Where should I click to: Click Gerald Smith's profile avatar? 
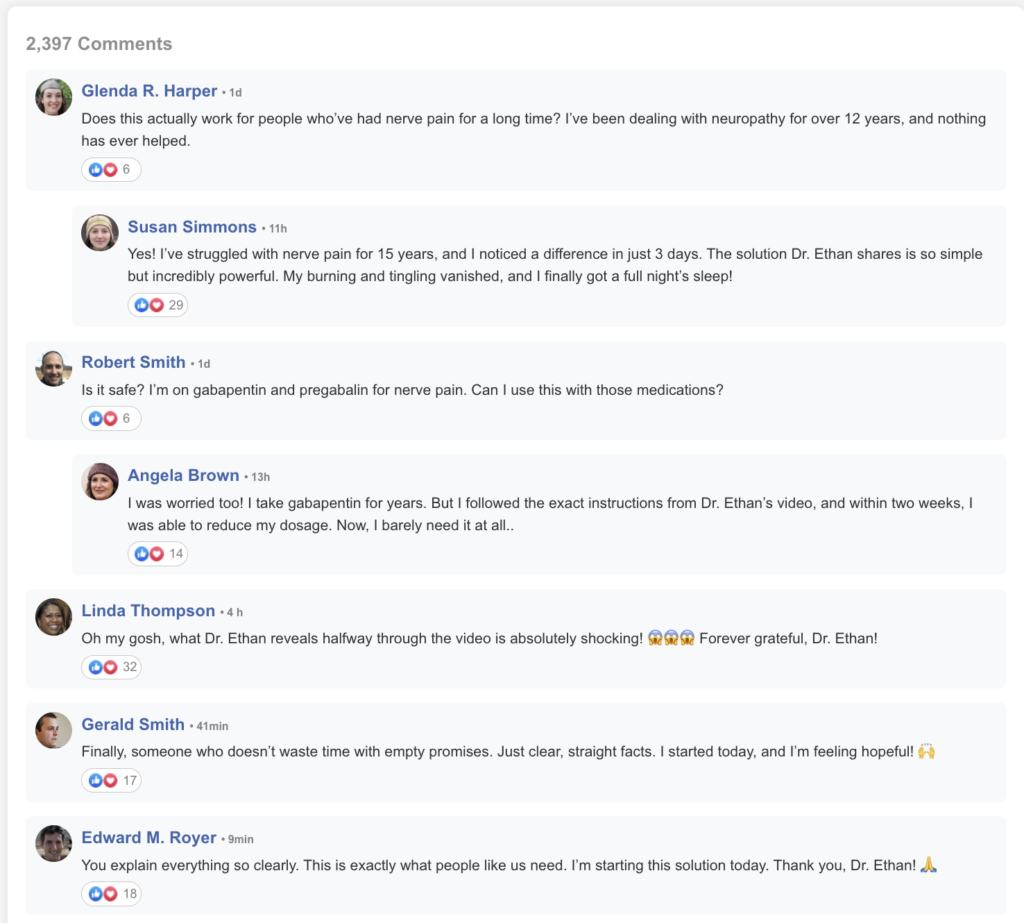point(54,731)
